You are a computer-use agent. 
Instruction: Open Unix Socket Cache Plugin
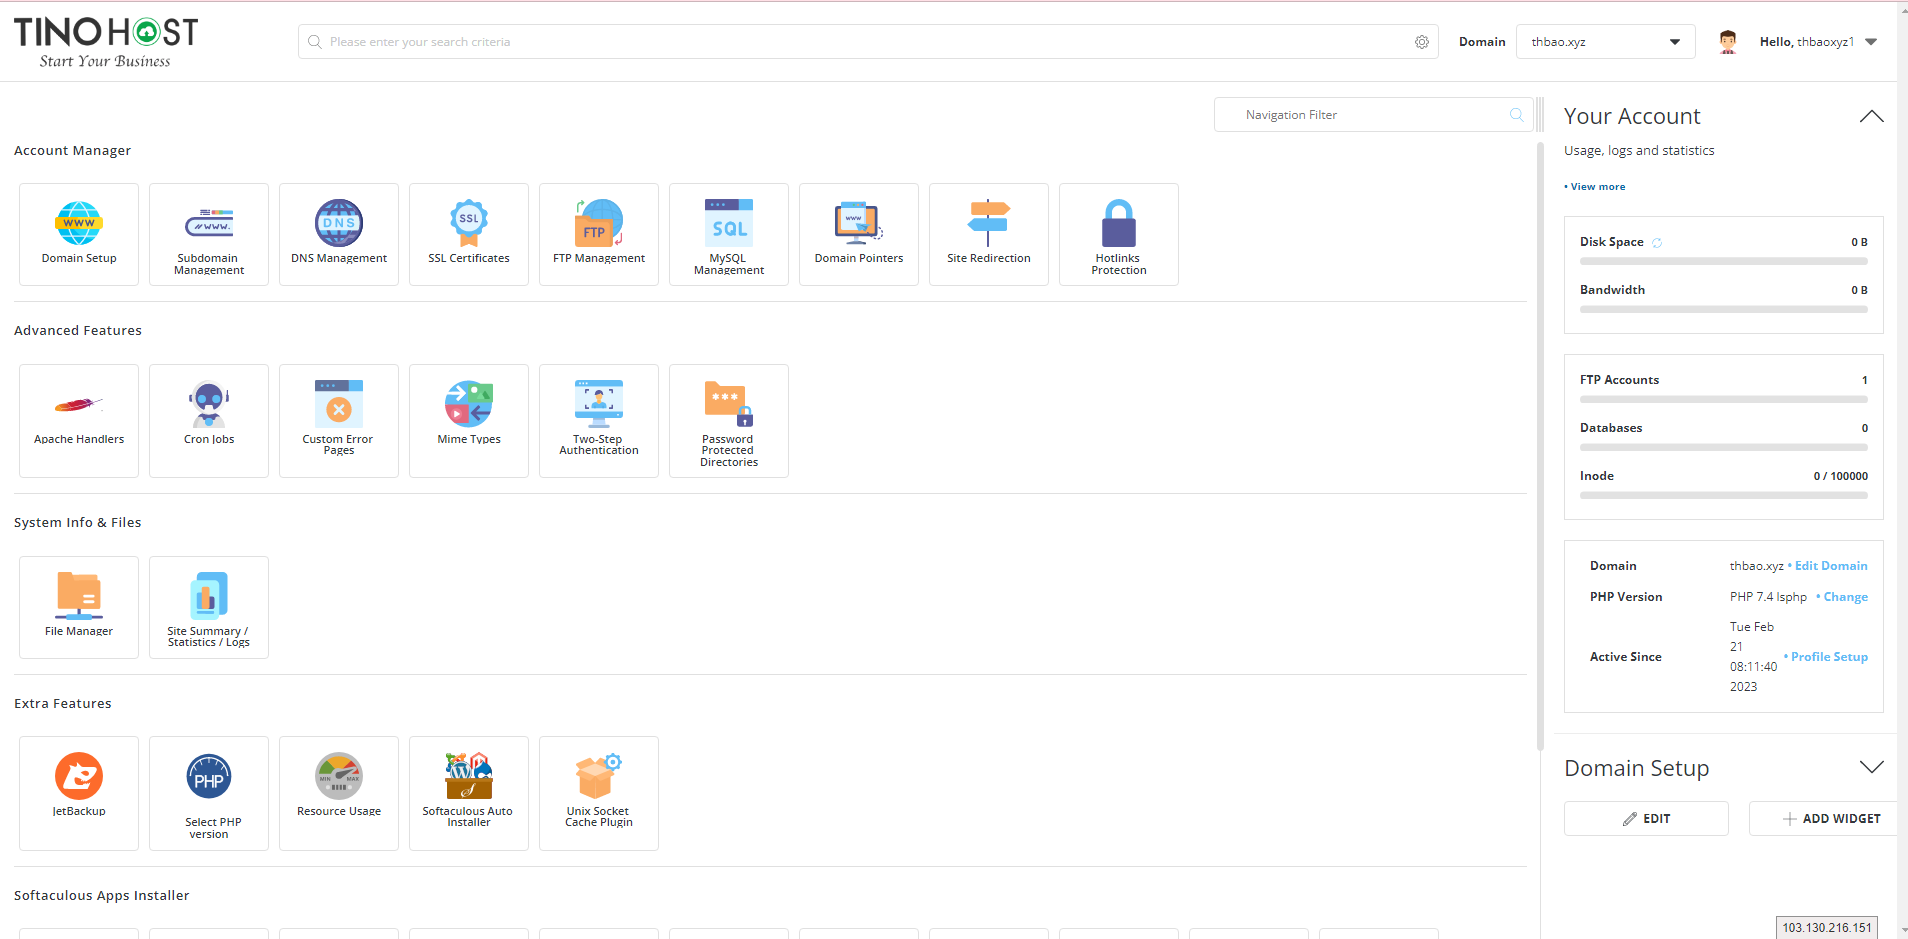click(x=599, y=793)
